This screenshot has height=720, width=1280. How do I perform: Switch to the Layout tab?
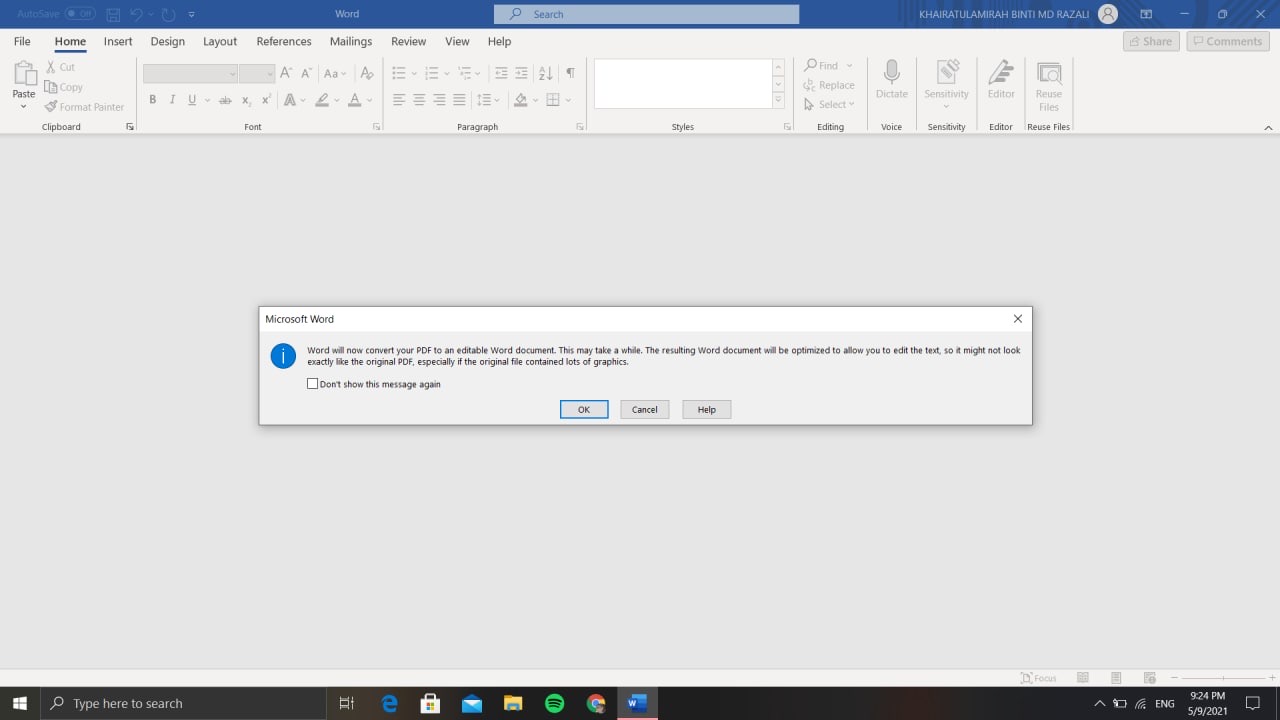point(220,41)
